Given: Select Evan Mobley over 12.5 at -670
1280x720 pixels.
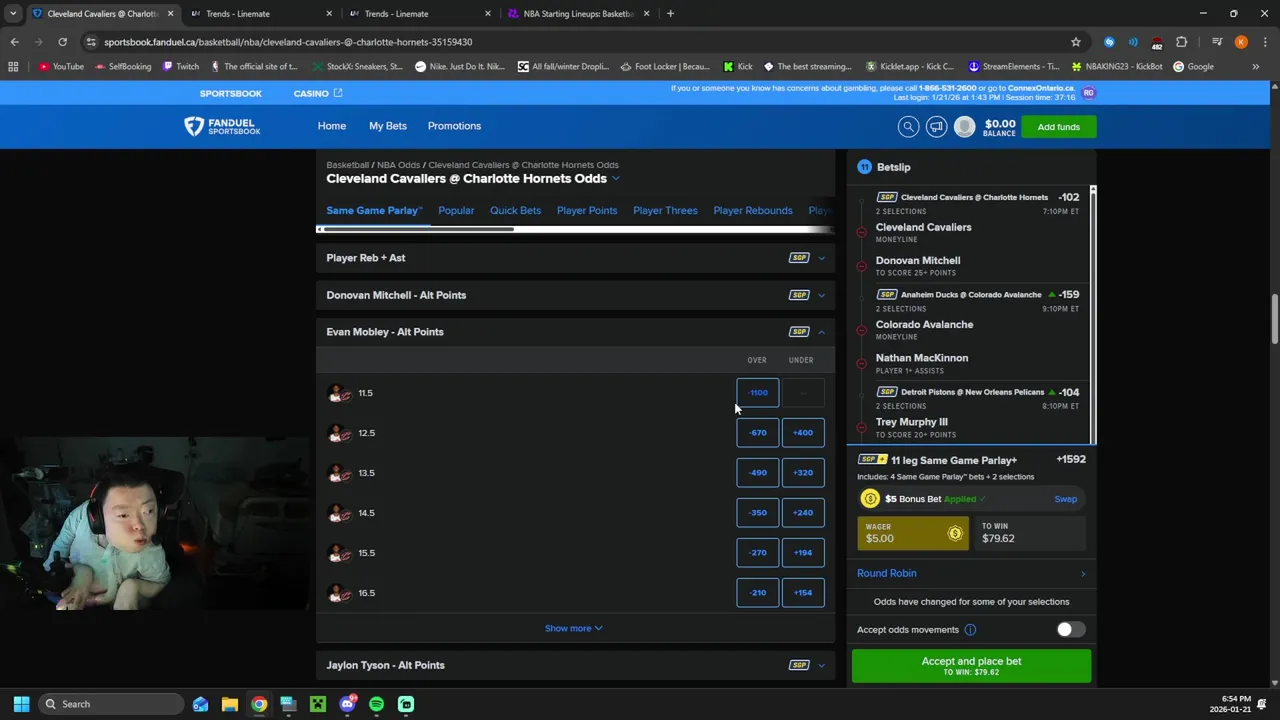Looking at the screenshot, I should pos(757,433).
